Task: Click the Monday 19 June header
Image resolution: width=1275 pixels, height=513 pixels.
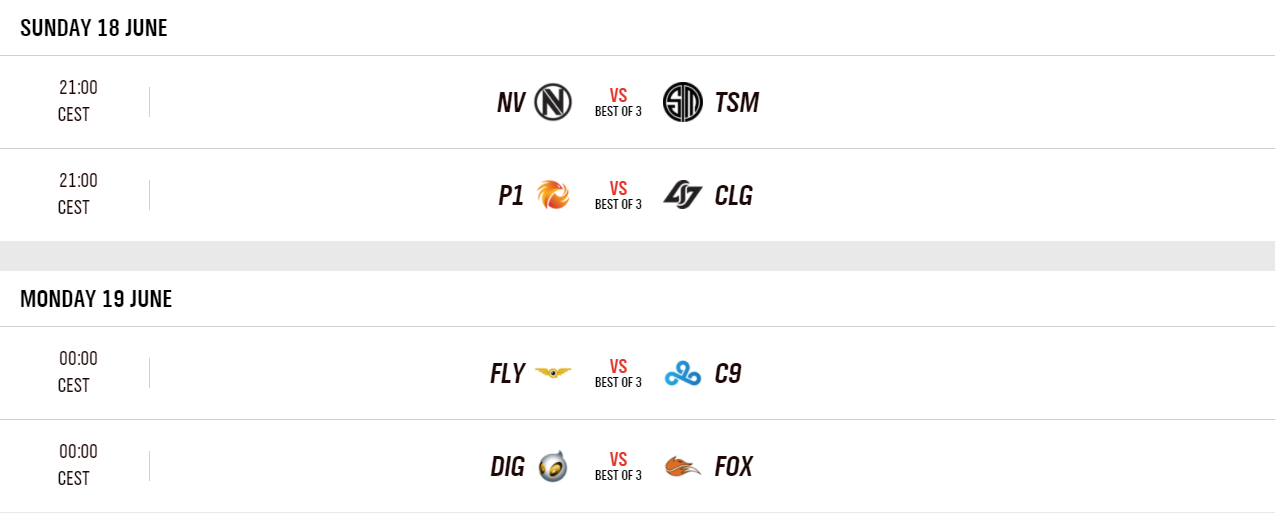Action: (96, 299)
